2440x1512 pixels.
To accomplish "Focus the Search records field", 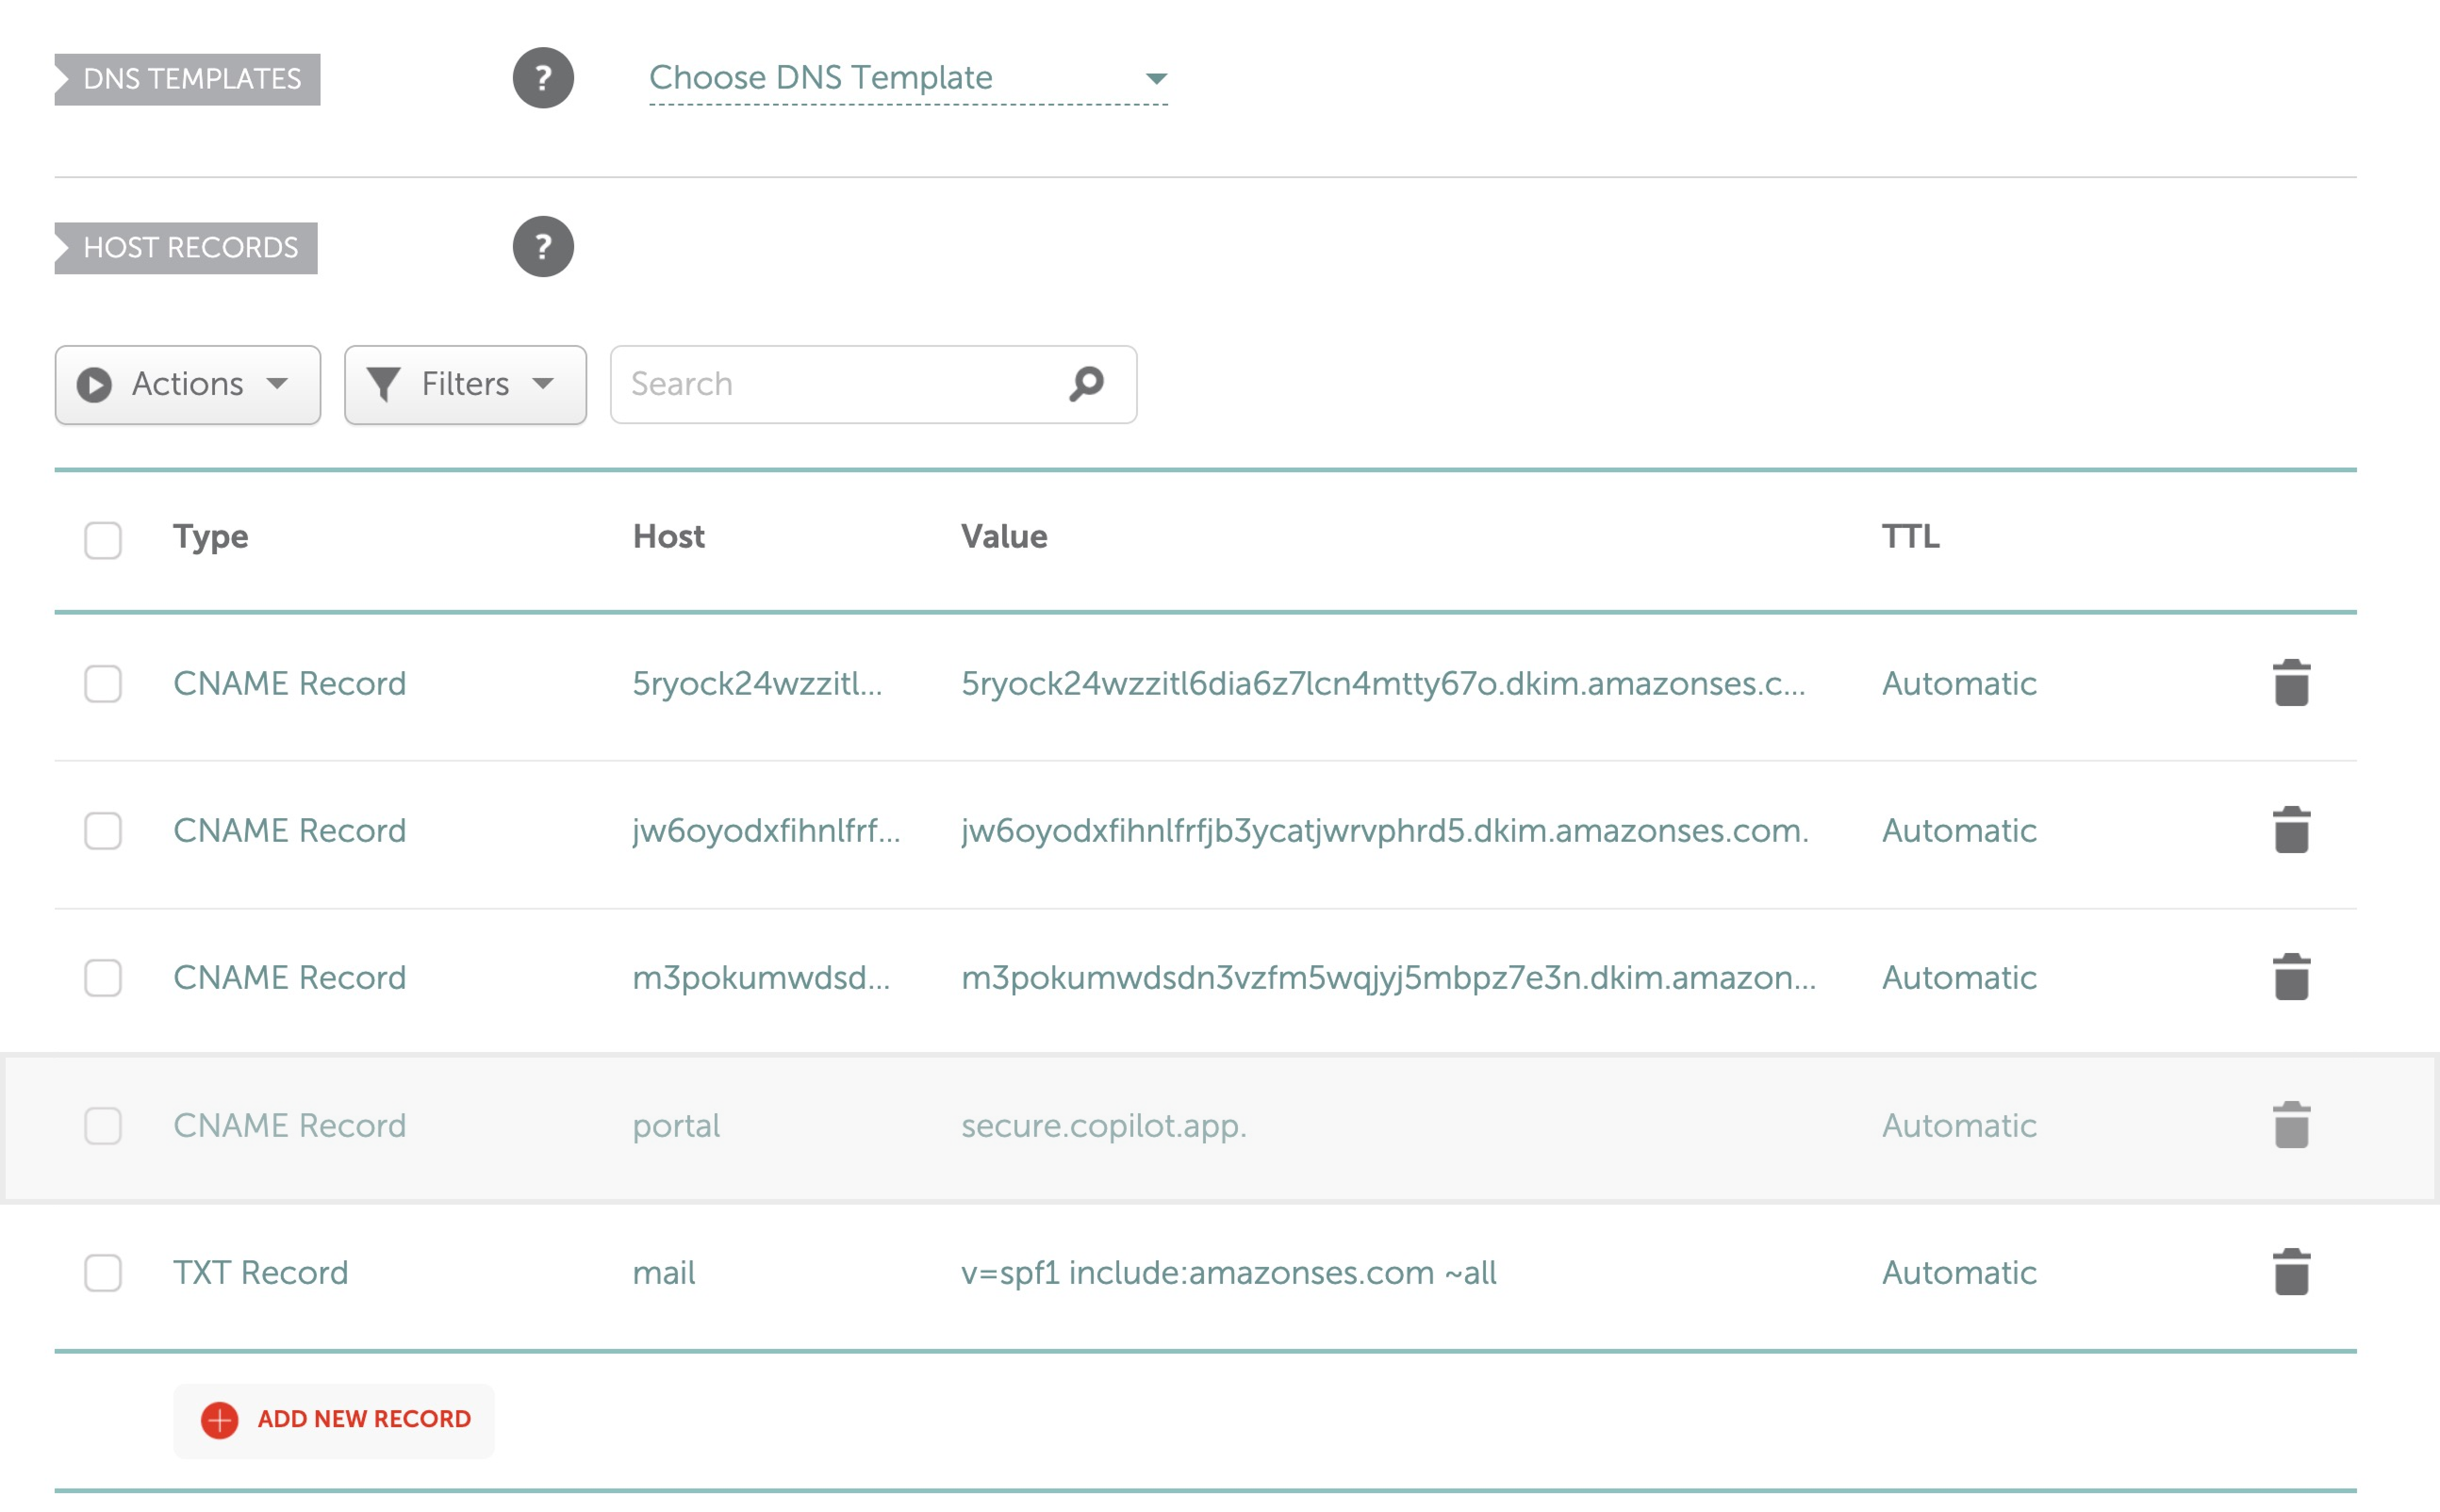I will pos(873,385).
